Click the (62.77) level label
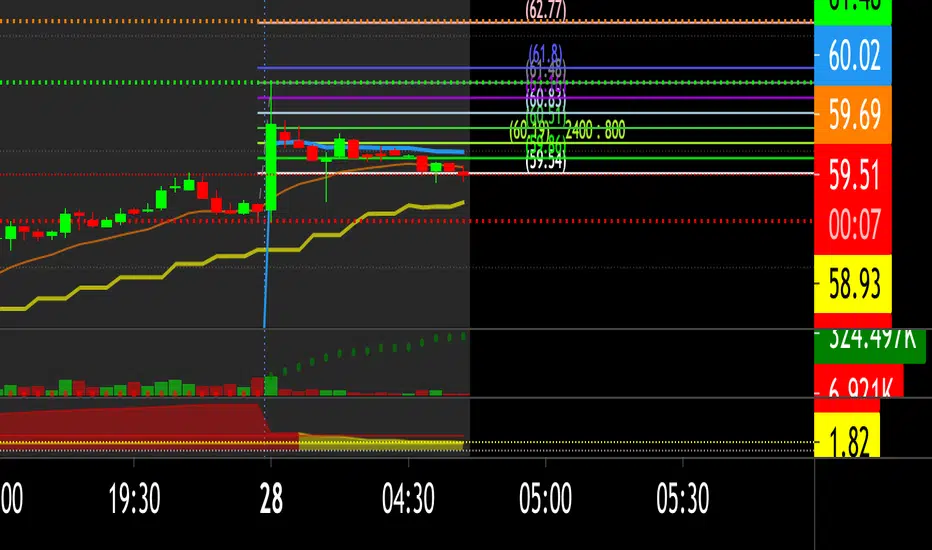Image resolution: width=932 pixels, height=550 pixels. coord(546,10)
